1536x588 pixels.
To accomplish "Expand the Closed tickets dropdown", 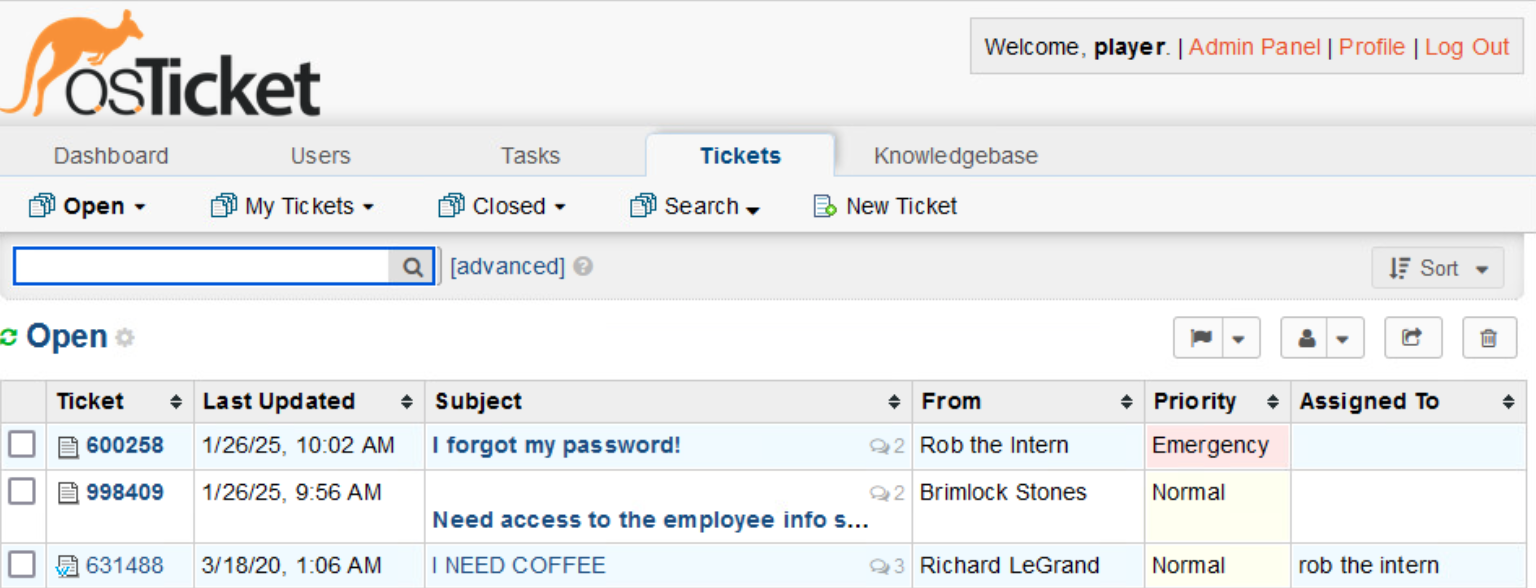I will [502, 207].
